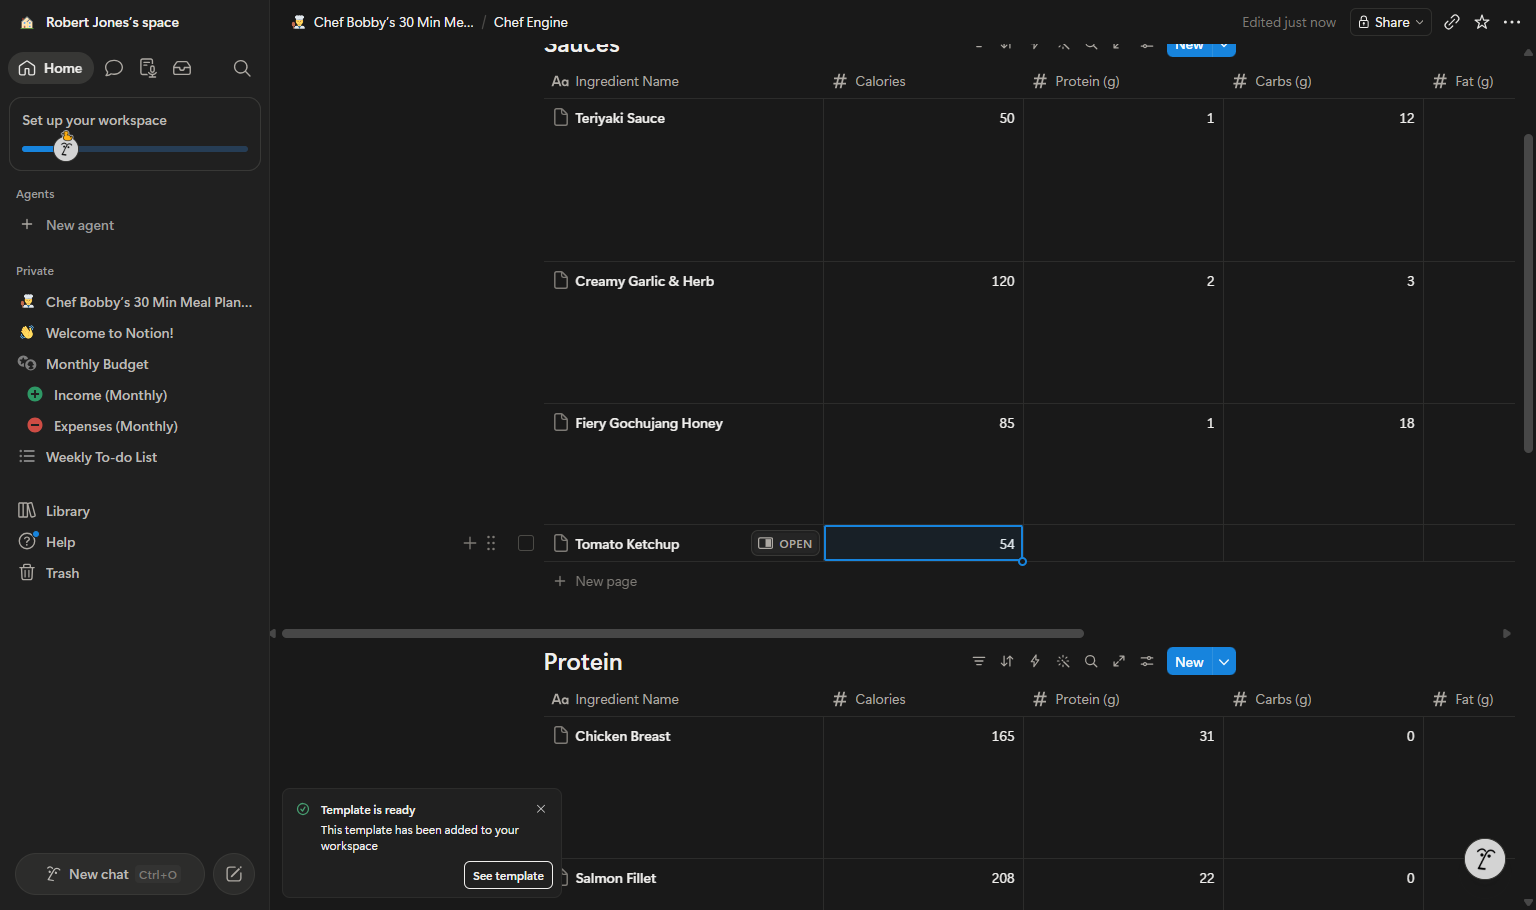The width and height of the screenshot is (1536, 910).
Task: Open Weekly To-do List in sidebar
Action: pos(135,457)
